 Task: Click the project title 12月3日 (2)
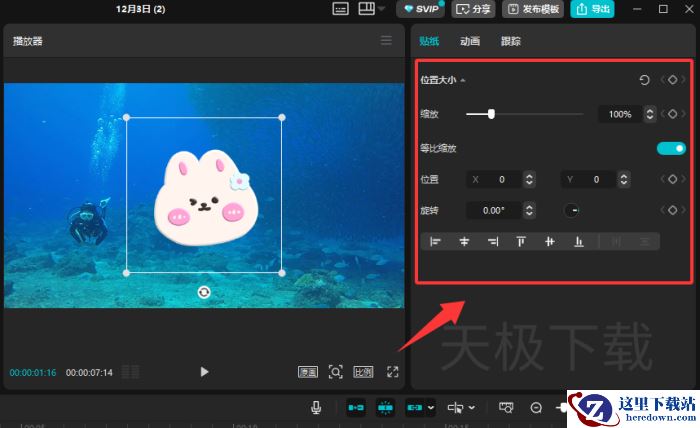141,9
